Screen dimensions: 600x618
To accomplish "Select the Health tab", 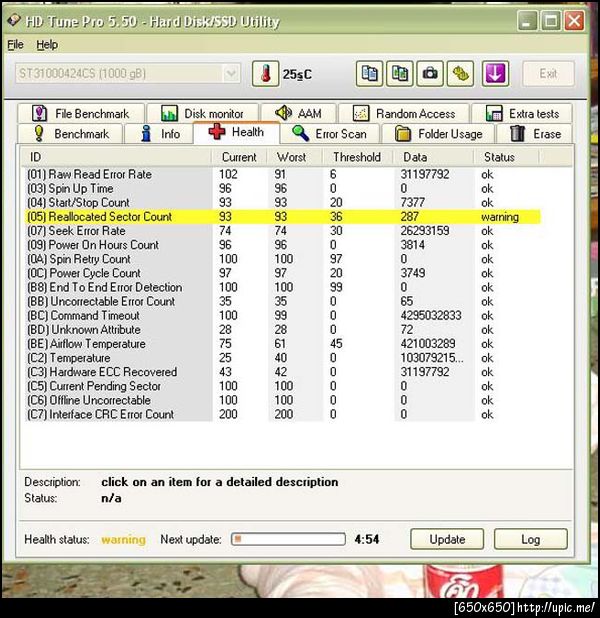I will click(x=237, y=132).
